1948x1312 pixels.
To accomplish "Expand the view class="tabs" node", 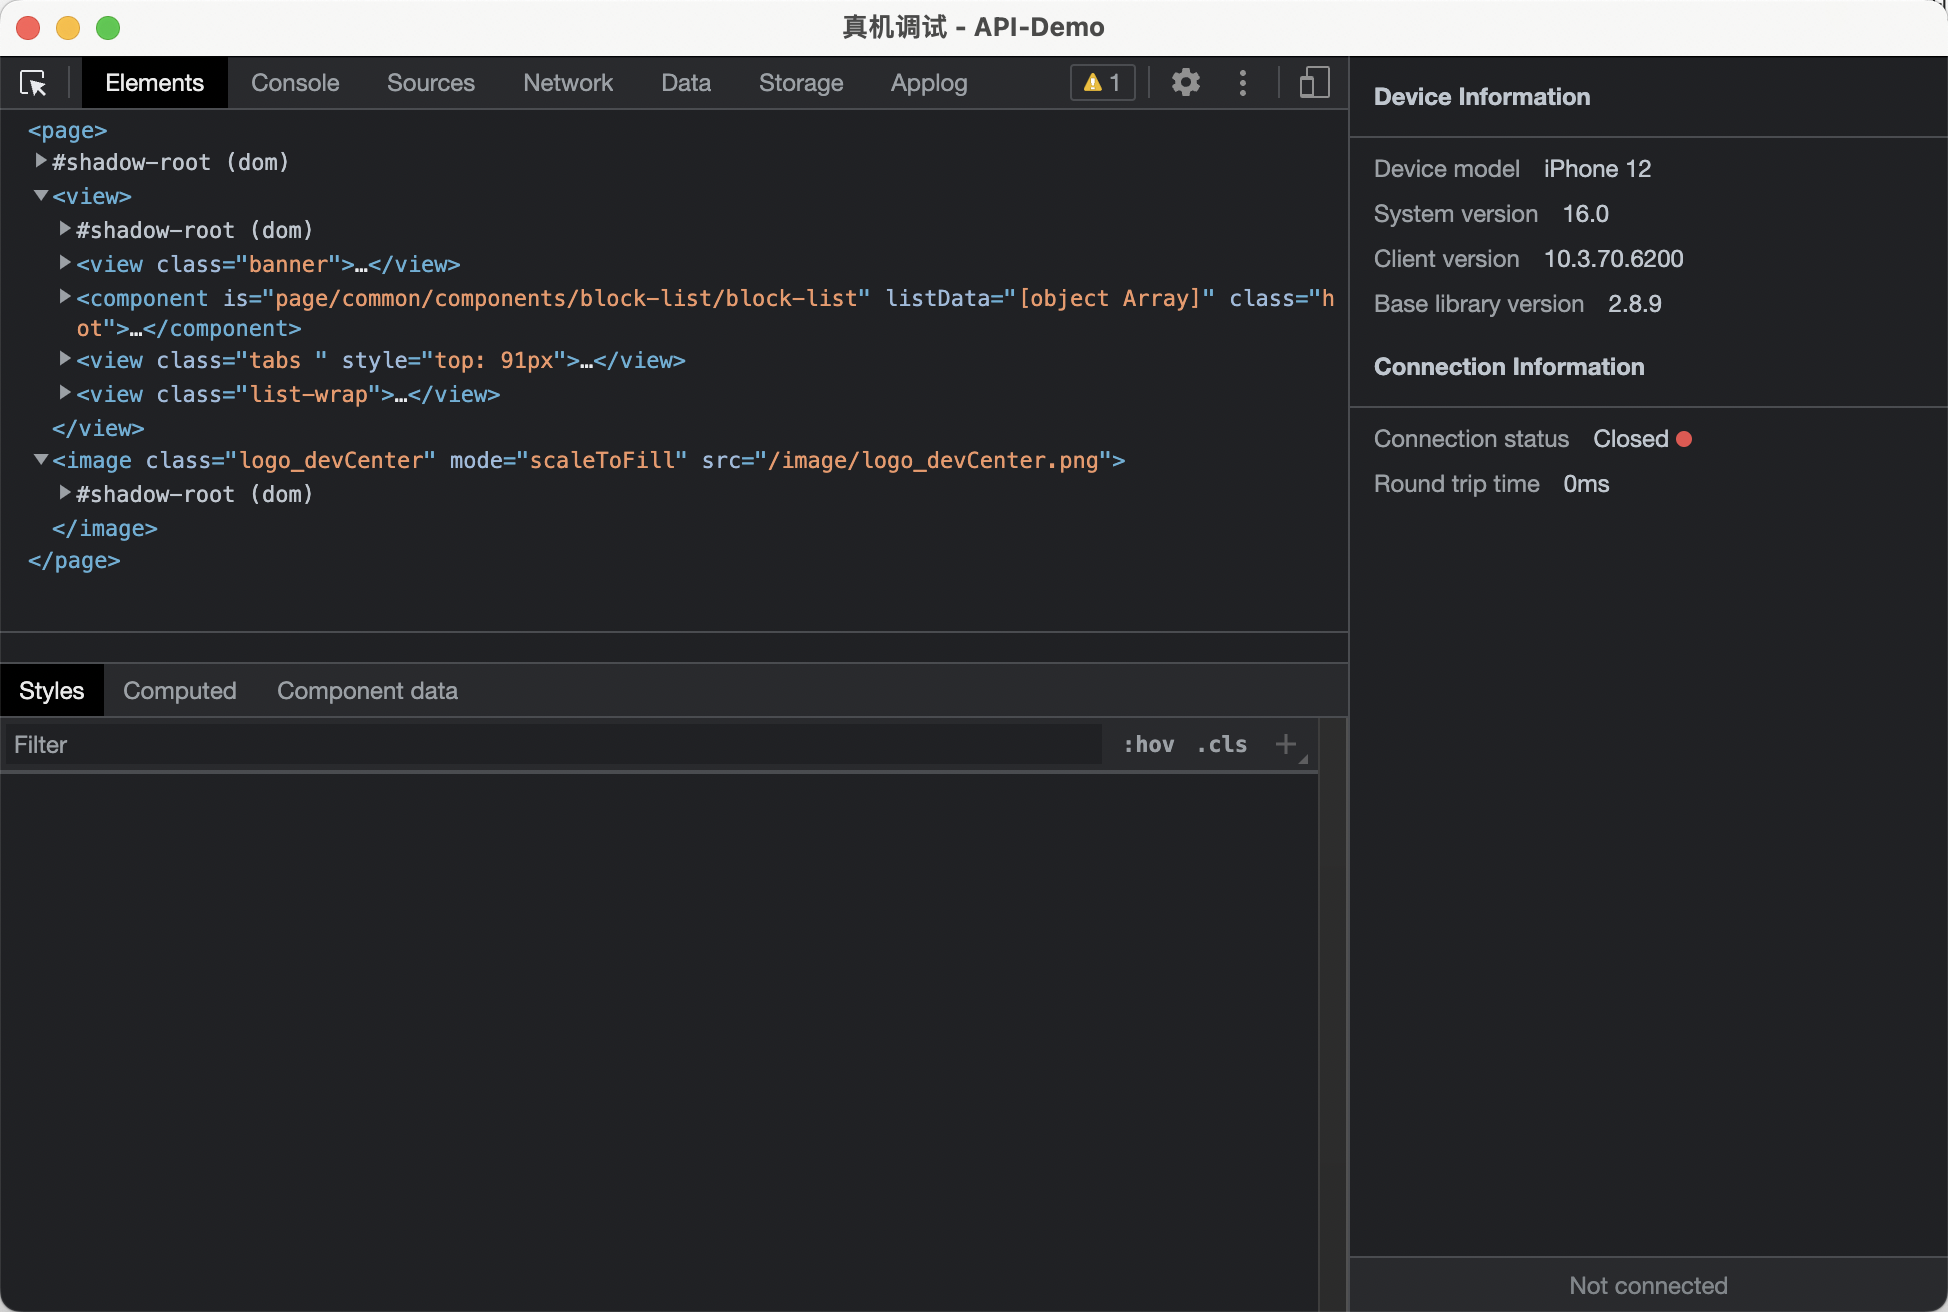I will coord(65,359).
